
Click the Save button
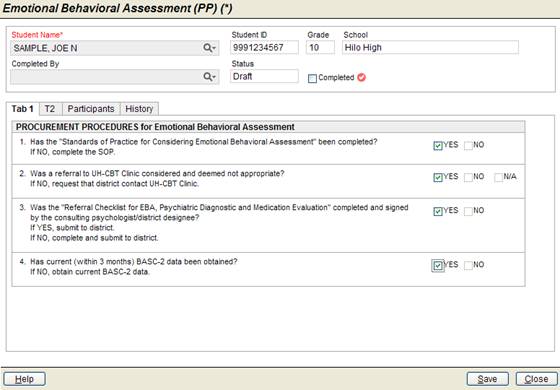tap(488, 379)
